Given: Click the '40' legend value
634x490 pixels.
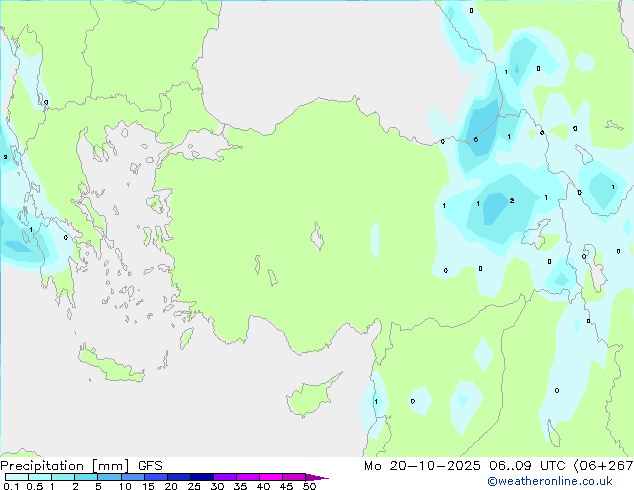Looking at the screenshot, I should [263, 486].
